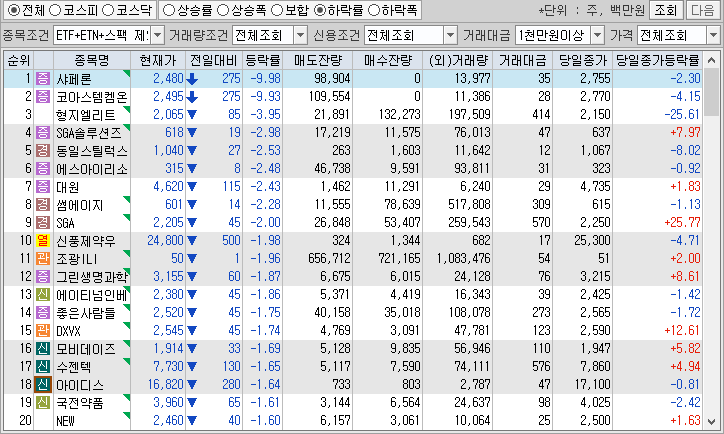Viewport: 724px width, 434px height.
Task: Sort by the 현재가 column header
Action: pyautogui.click(x=158, y=60)
